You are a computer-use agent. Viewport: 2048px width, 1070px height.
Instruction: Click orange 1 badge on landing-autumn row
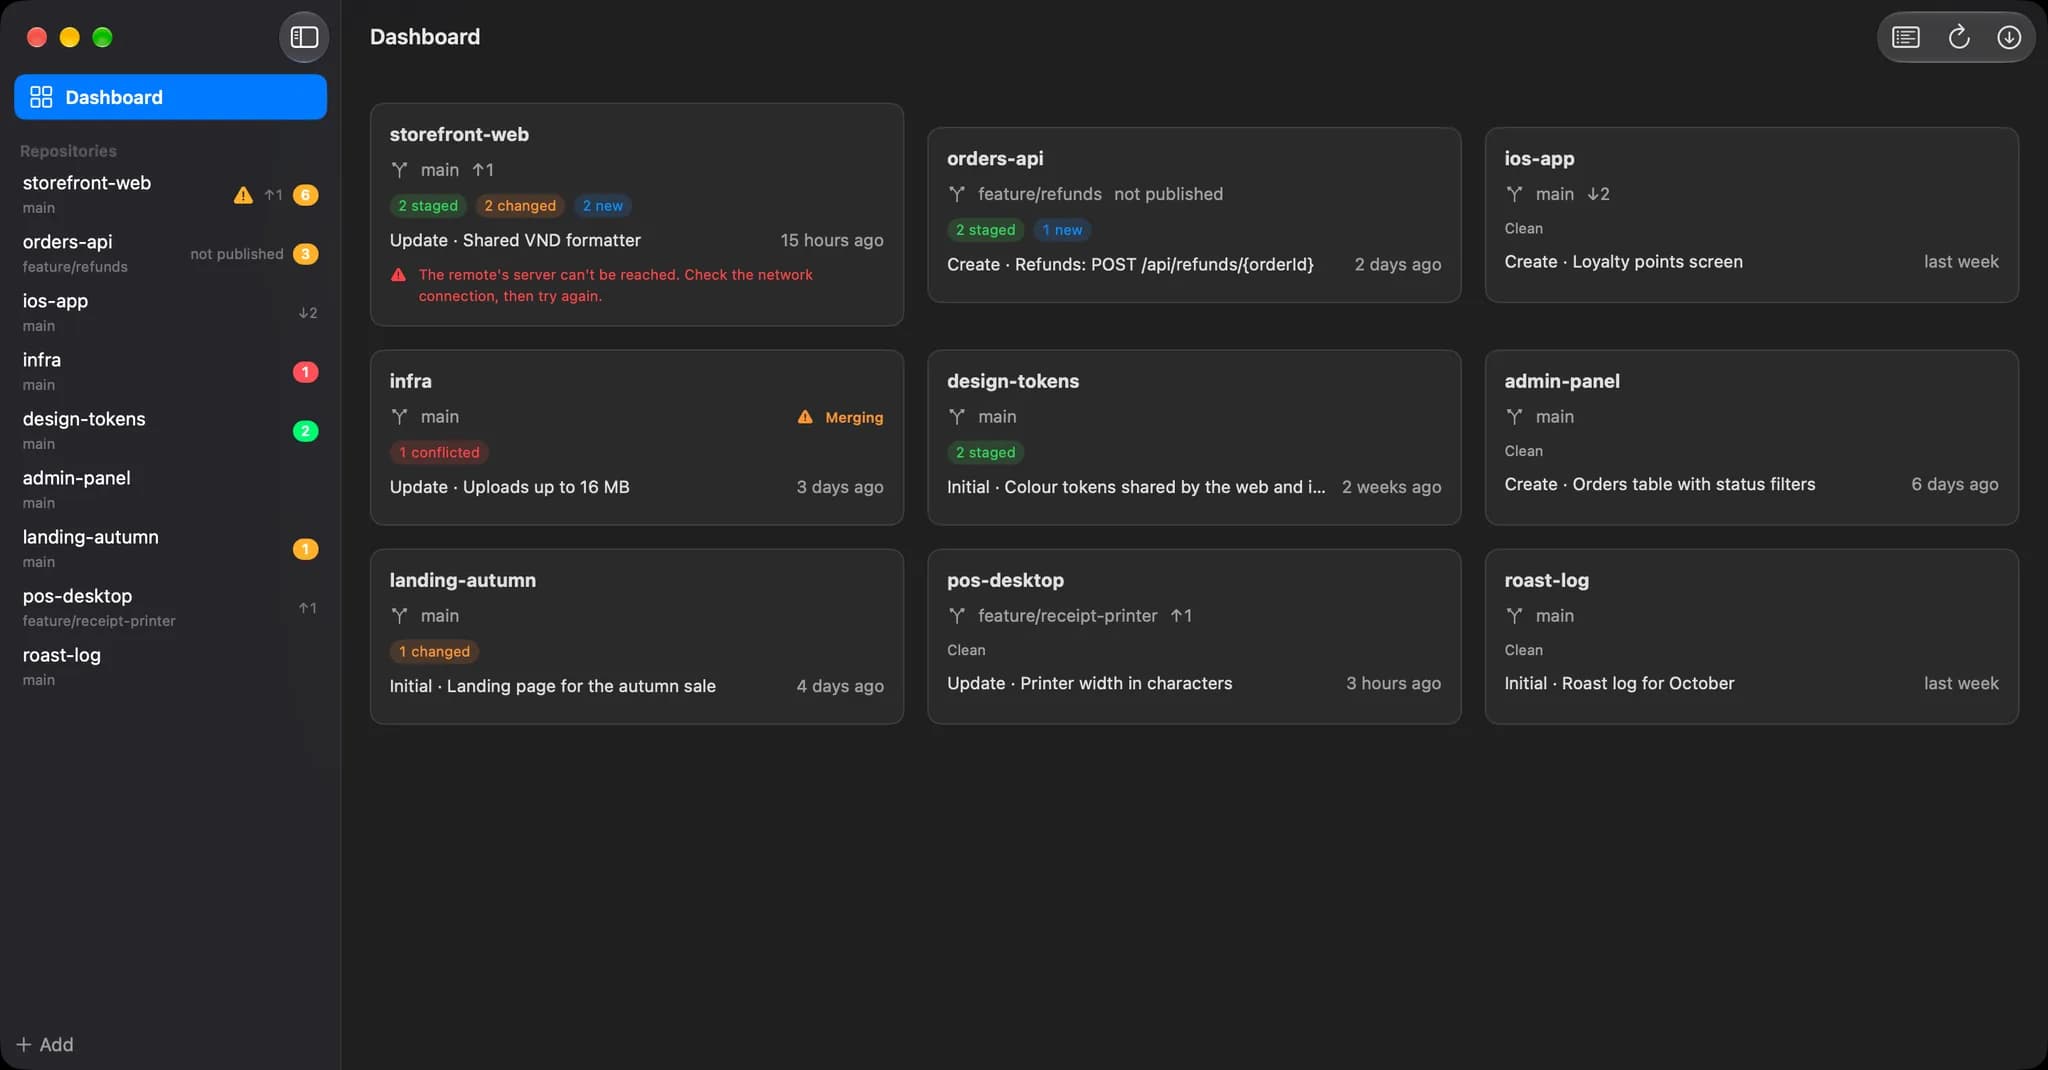[x=305, y=549]
